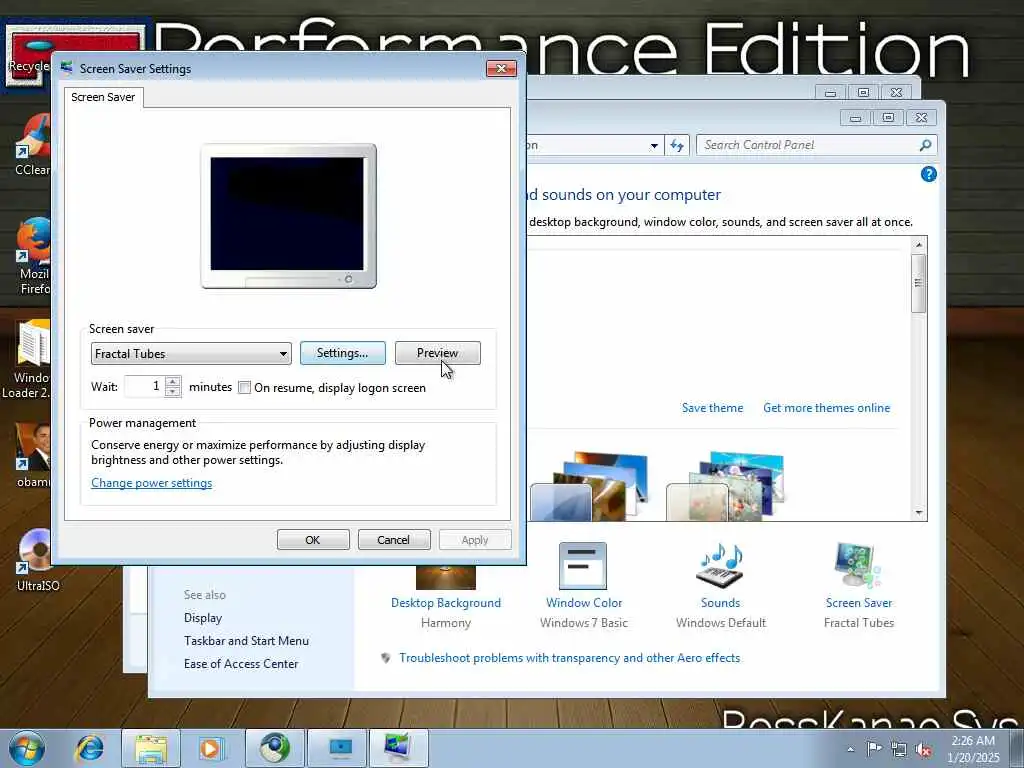The height and width of the screenshot is (768, 1024).
Task: Click the screen saver preview monitor
Action: 288,216
